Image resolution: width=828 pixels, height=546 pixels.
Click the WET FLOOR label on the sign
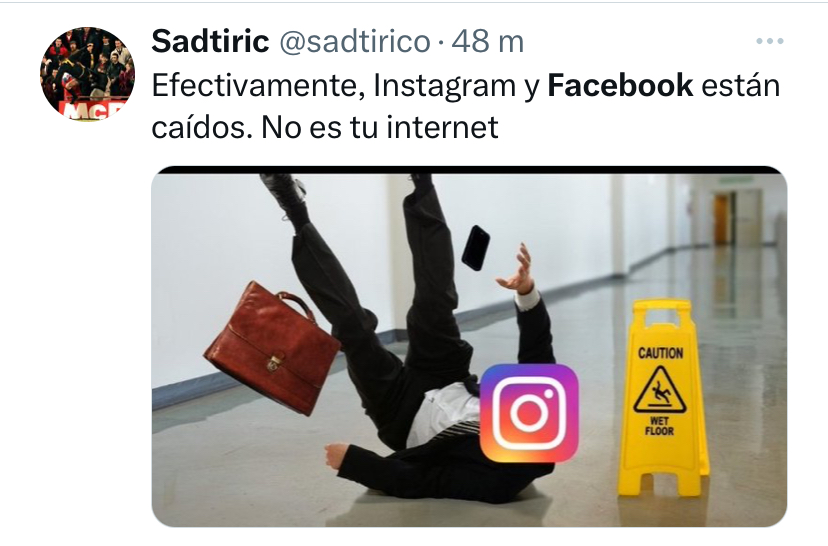tap(659, 426)
